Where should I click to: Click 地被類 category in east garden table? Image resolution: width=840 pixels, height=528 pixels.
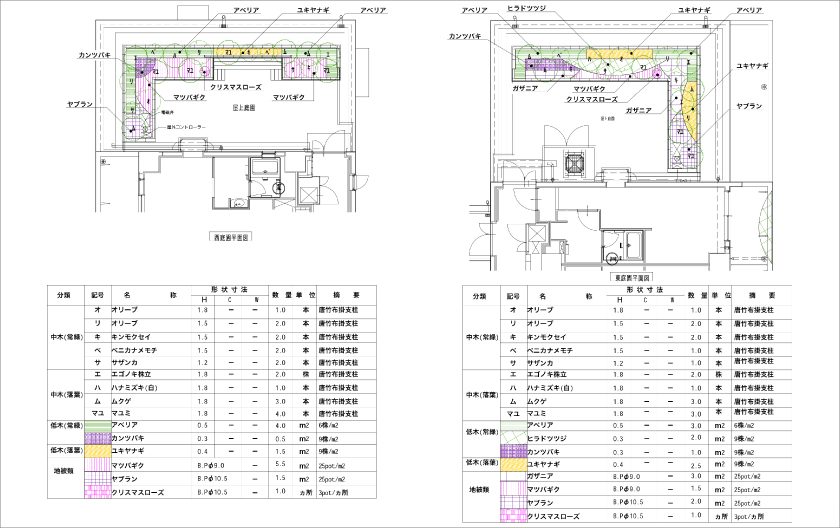point(479,489)
